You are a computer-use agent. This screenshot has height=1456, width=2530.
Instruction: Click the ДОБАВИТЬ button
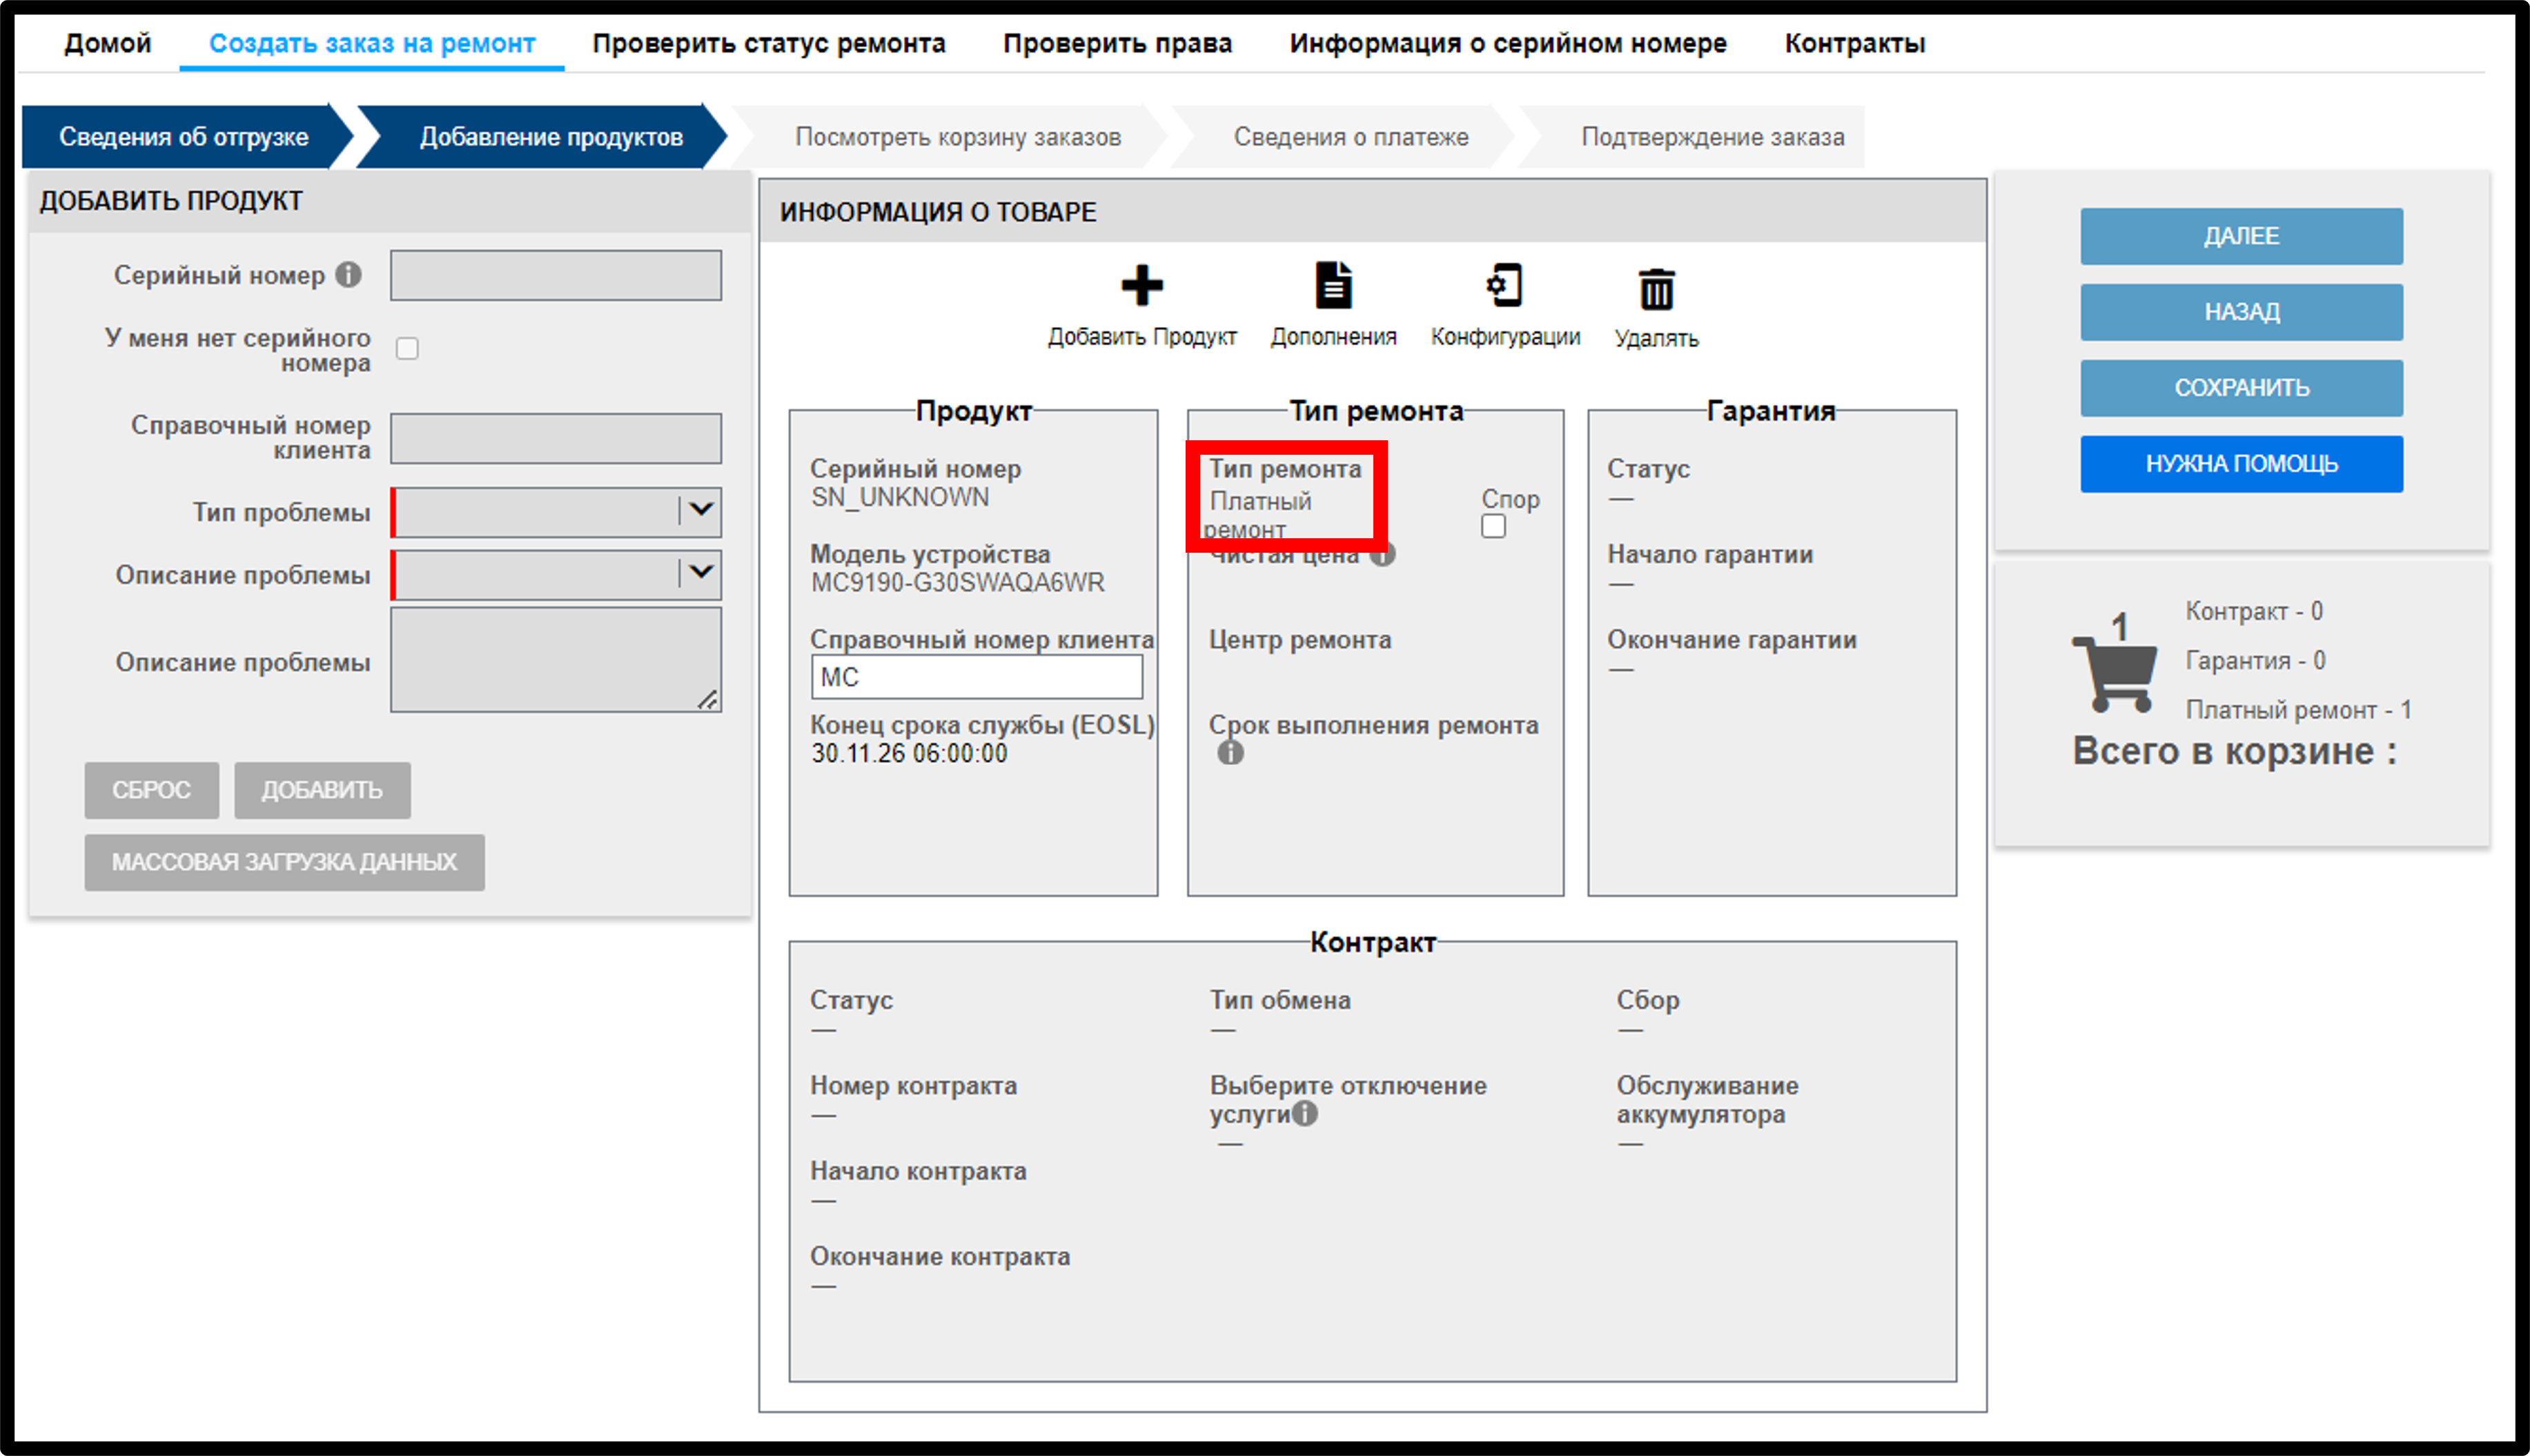(x=322, y=790)
